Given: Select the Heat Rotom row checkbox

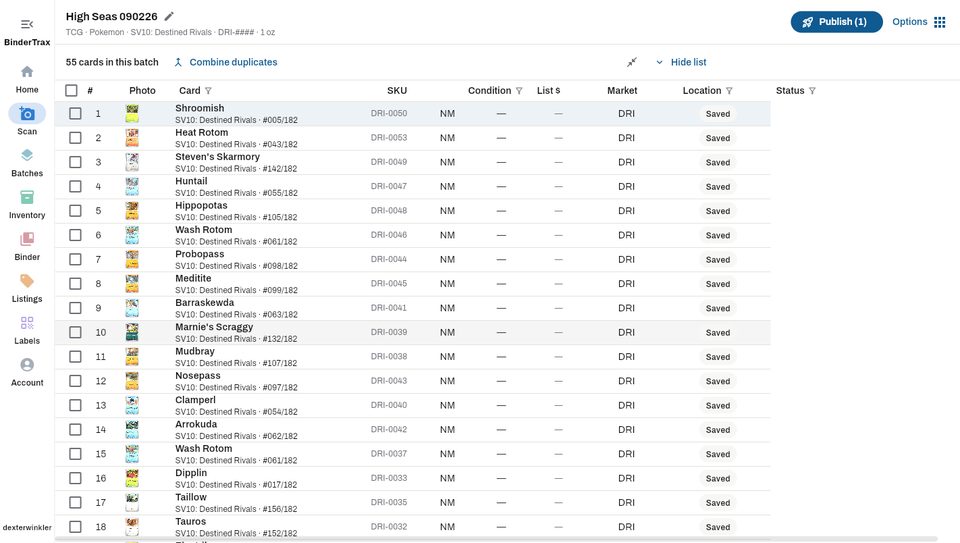Looking at the screenshot, I should click(75, 138).
